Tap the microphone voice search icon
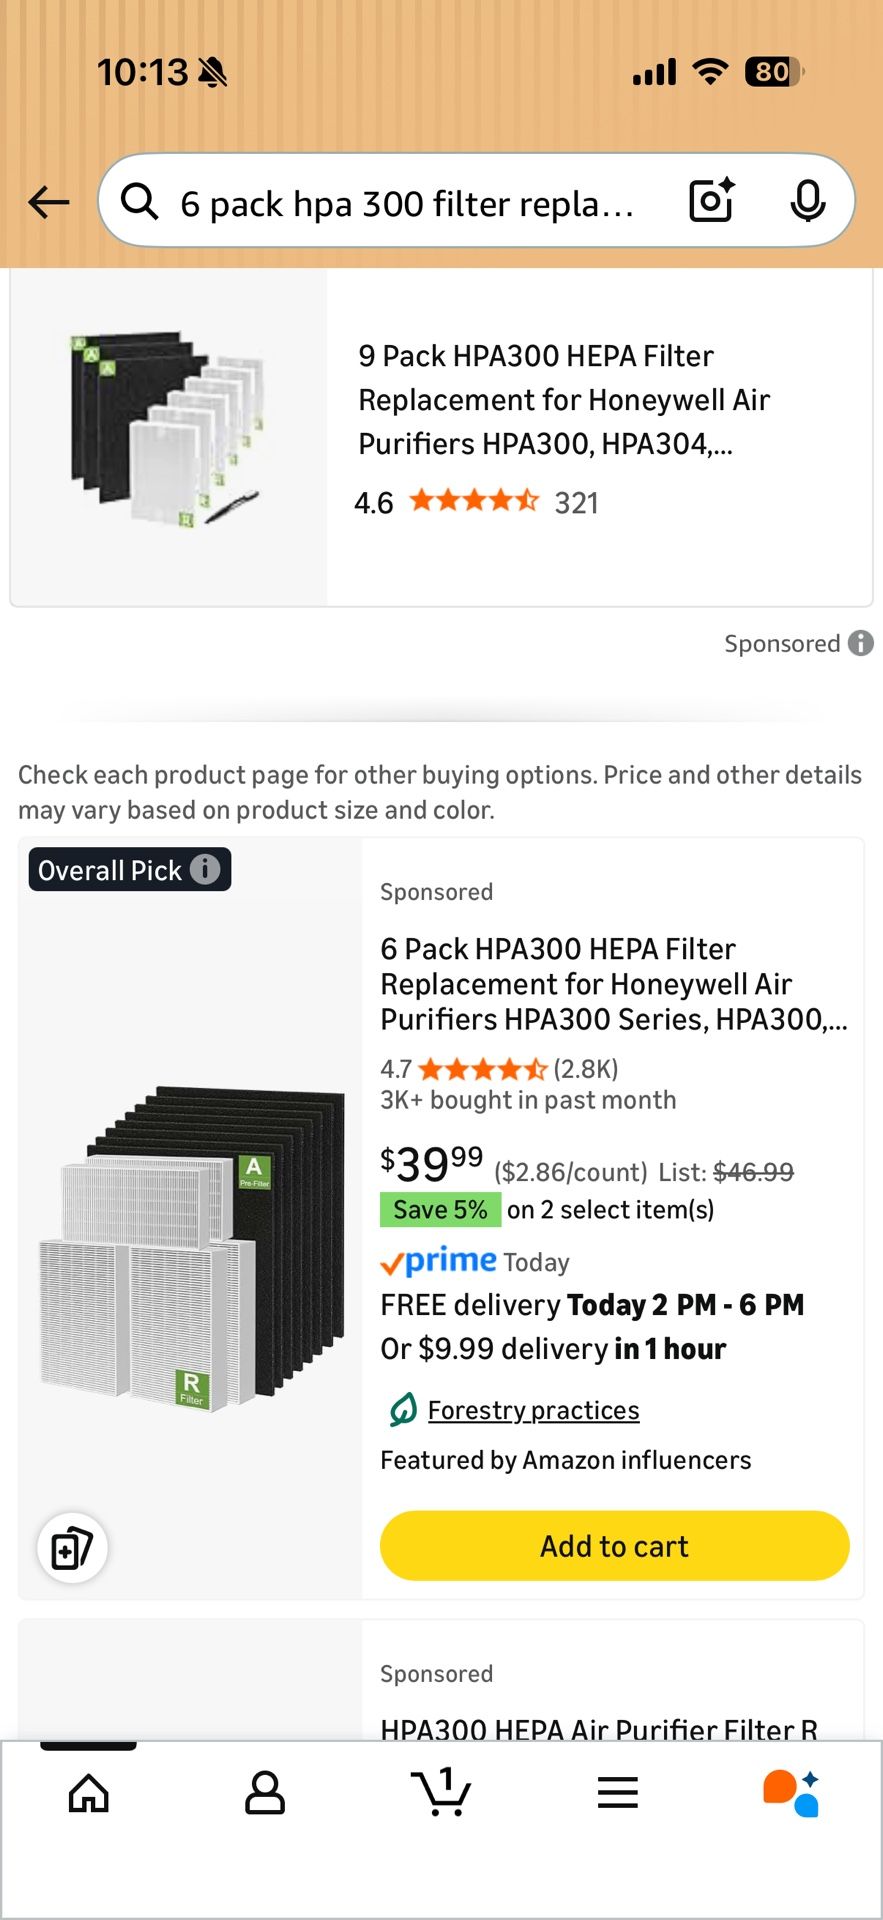Viewport: 883px width, 1920px height. click(807, 202)
